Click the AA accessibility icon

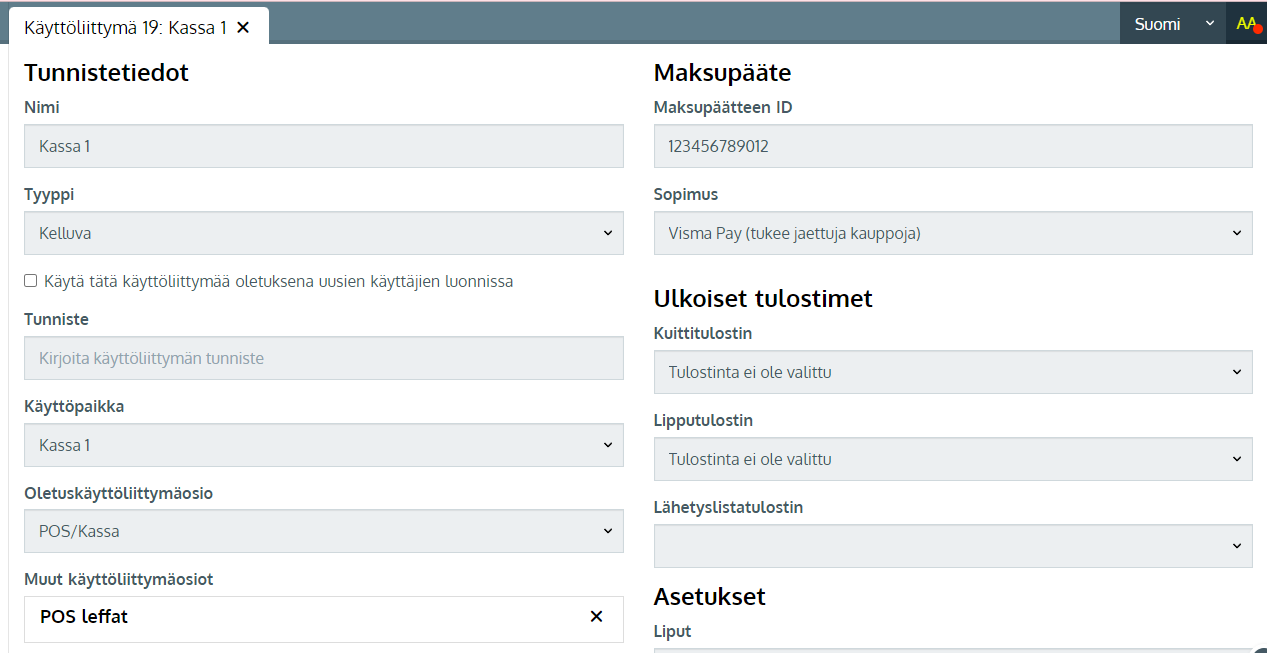pos(1247,24)
